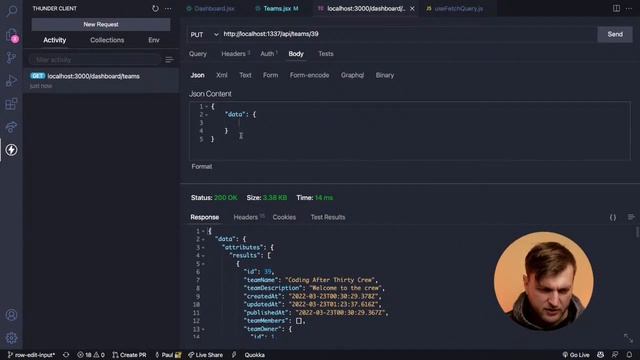Open the Tests request tab

pyautogui.click(x=326, y=54)
